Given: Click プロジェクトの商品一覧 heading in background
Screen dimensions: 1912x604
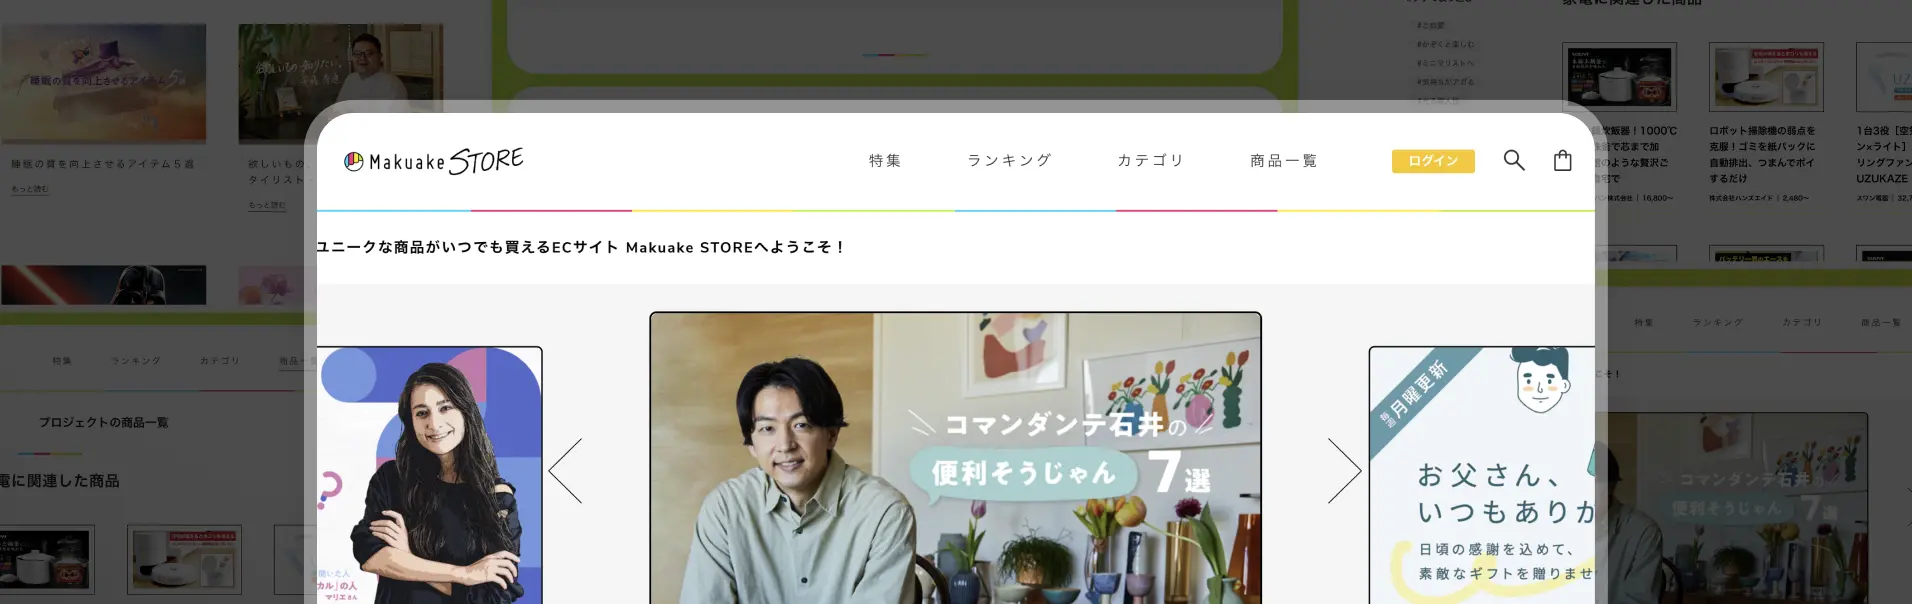Looking at the screenshot, I should tap(103, 422).
